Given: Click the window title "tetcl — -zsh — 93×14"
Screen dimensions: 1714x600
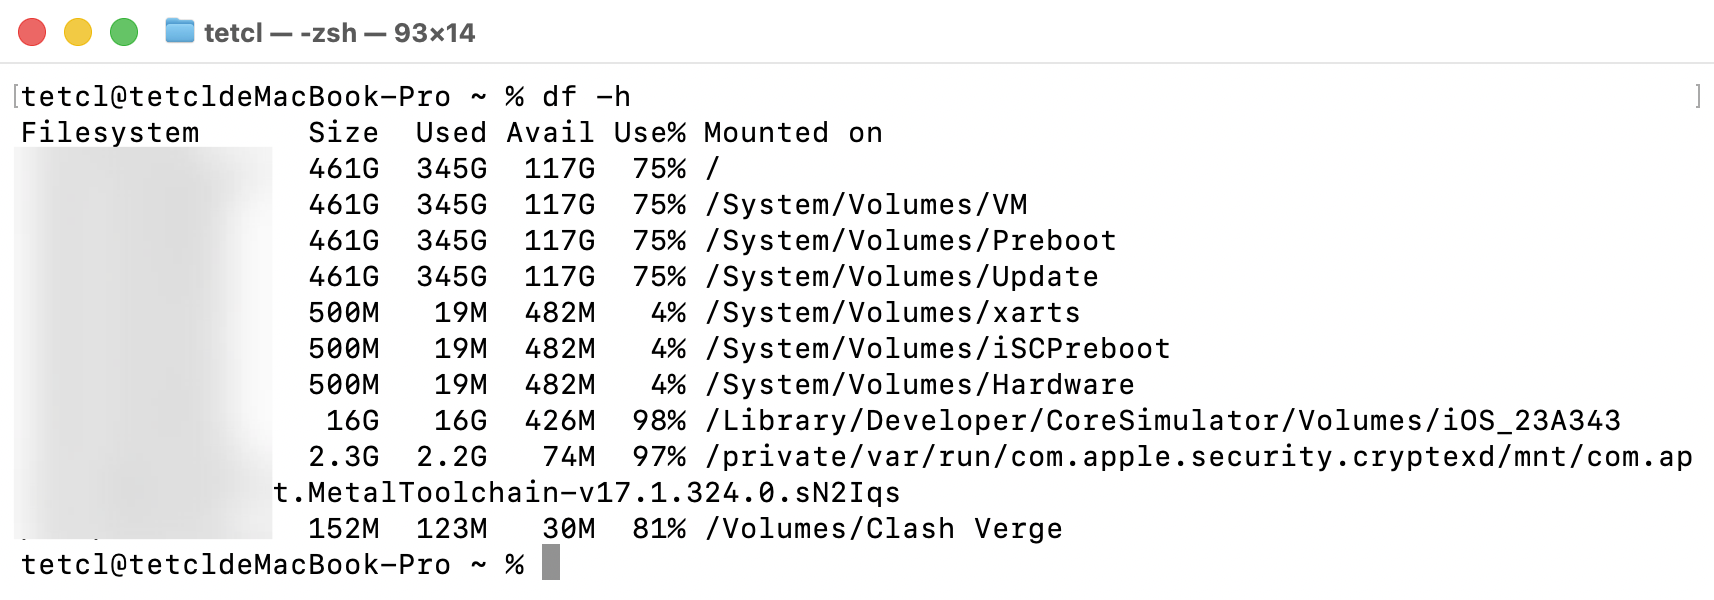Looking at the screenshot, I should [339, 33].
